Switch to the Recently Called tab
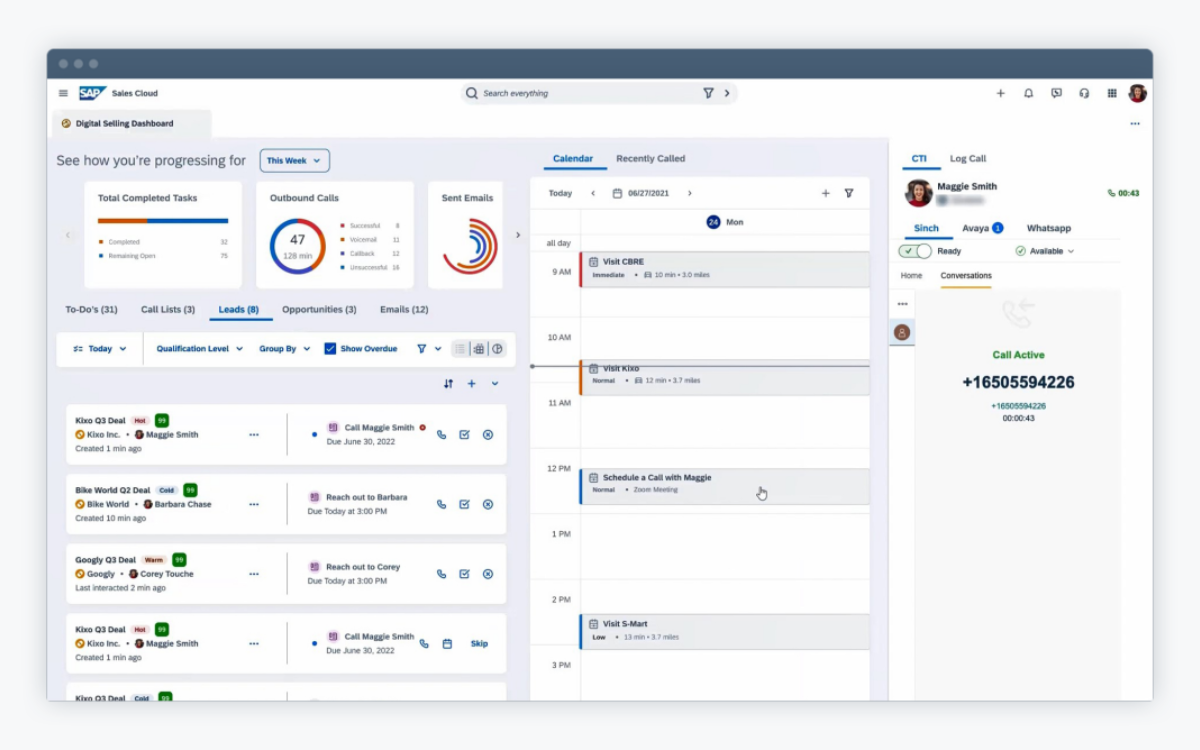Viewport: 1200px width, 750px height. [650, 159]
